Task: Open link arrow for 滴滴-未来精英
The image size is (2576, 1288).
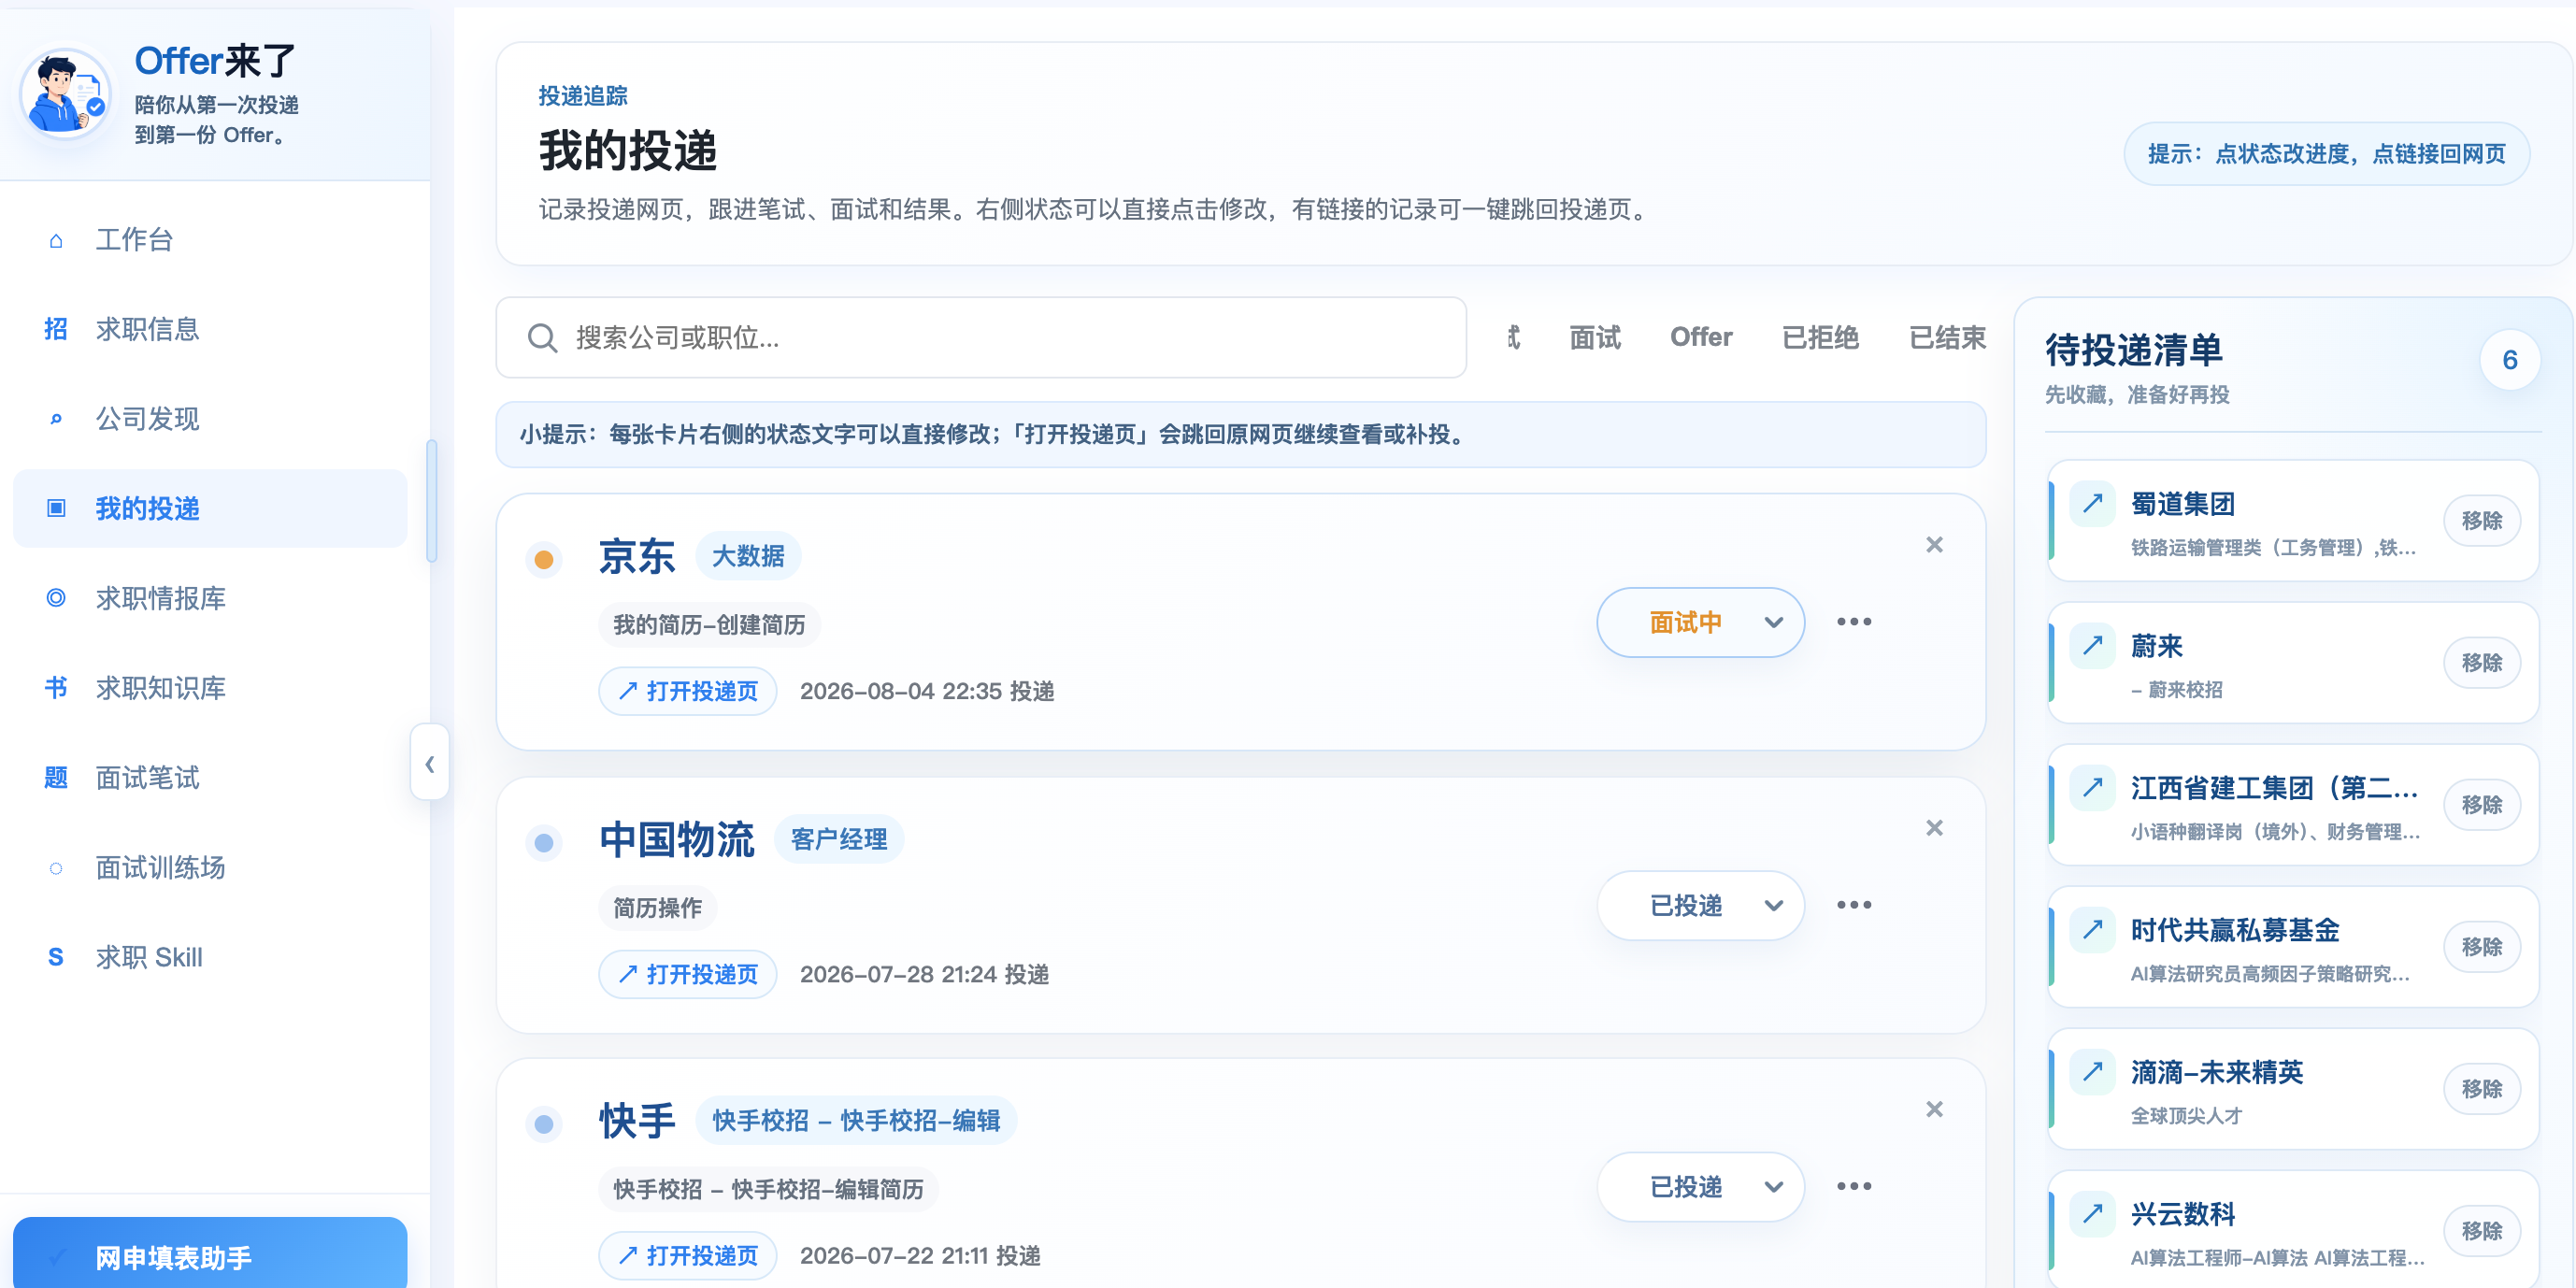Action: [2092, 1071]
